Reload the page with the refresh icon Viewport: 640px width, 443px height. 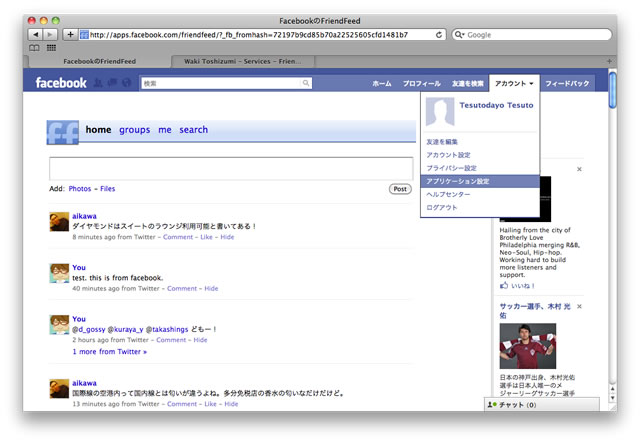click(x=439, y=35)
